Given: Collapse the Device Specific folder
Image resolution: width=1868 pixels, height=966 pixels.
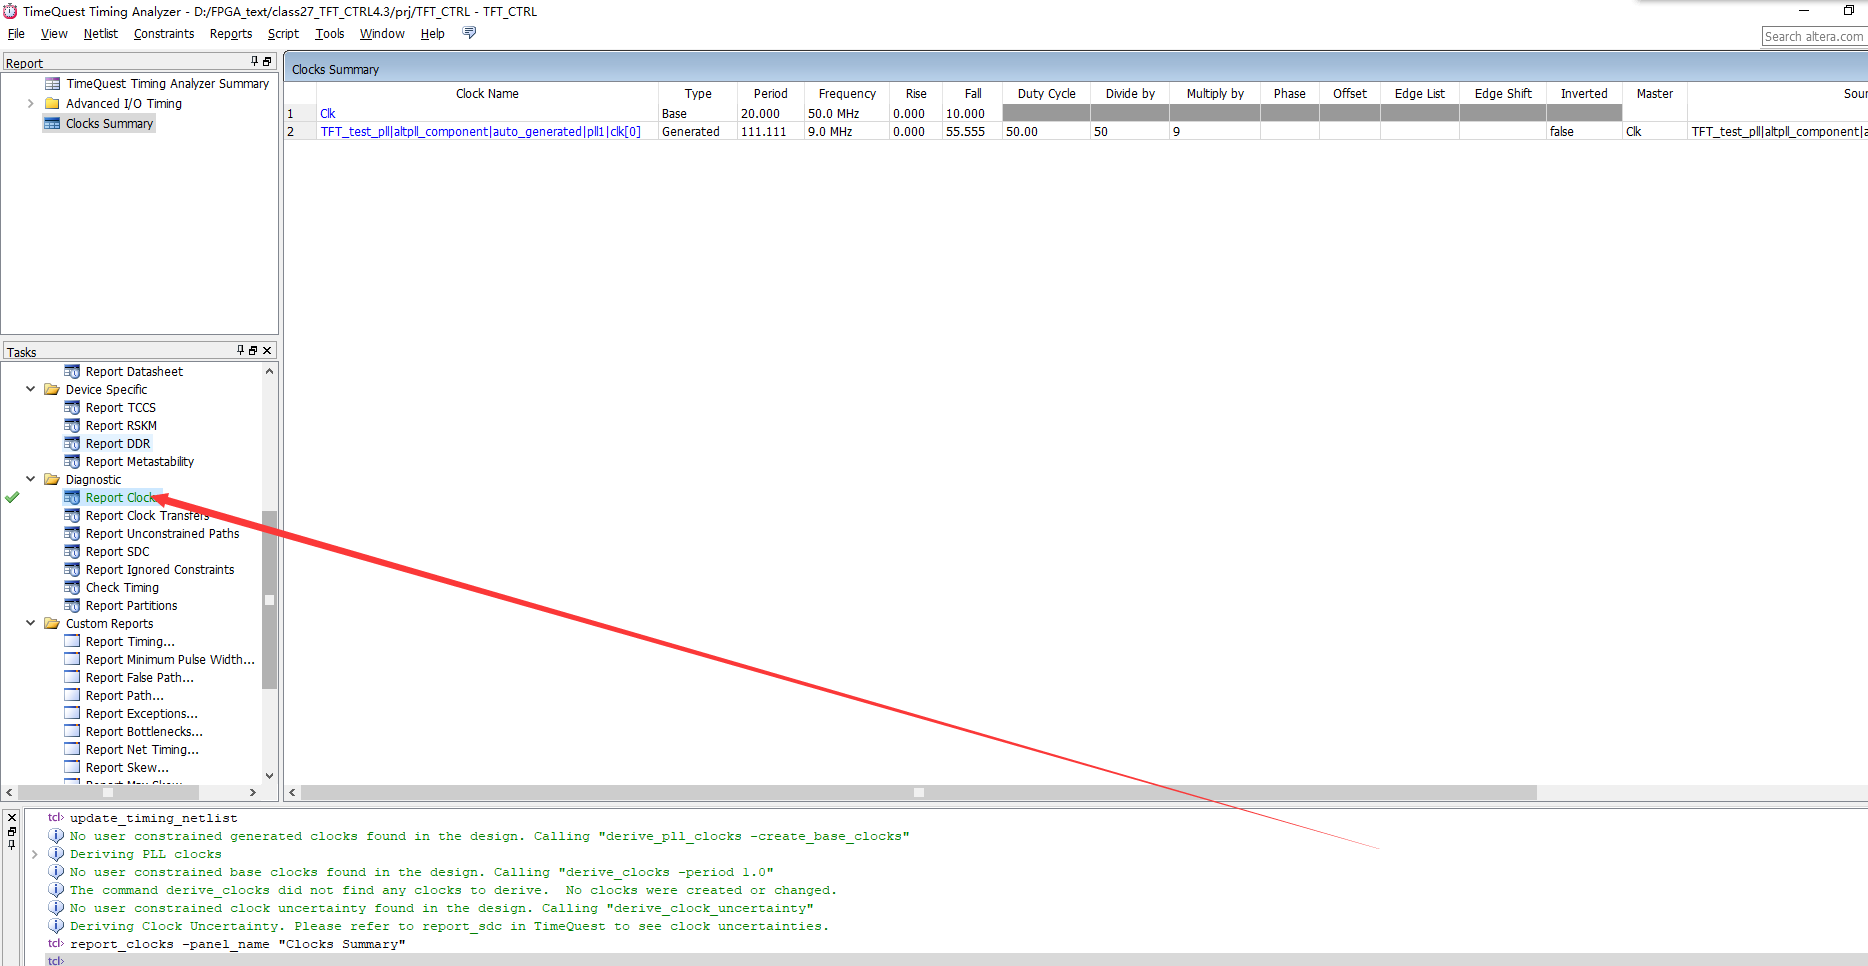Looking at the screenshot, I should click(x=30, y=390).
